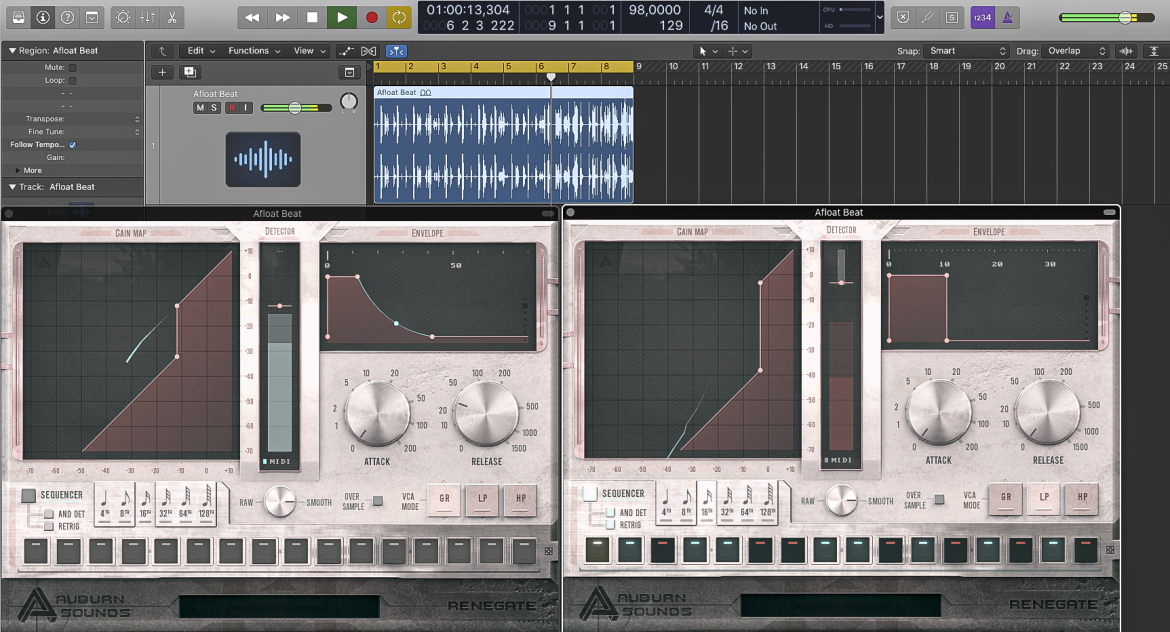Click the Fast Forward transport button
This screenshot has height=632, width=1170.
point(282,17)
